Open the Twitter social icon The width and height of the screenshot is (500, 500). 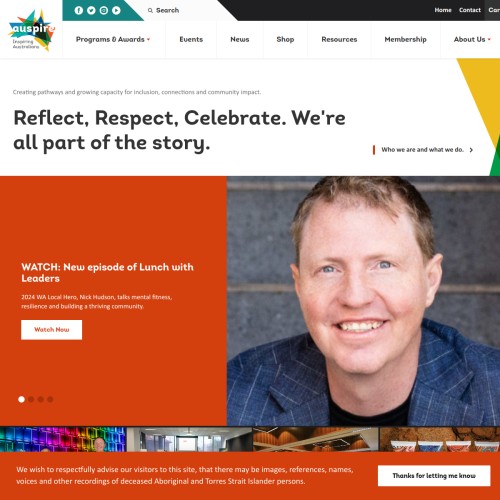tap(91, 10)
